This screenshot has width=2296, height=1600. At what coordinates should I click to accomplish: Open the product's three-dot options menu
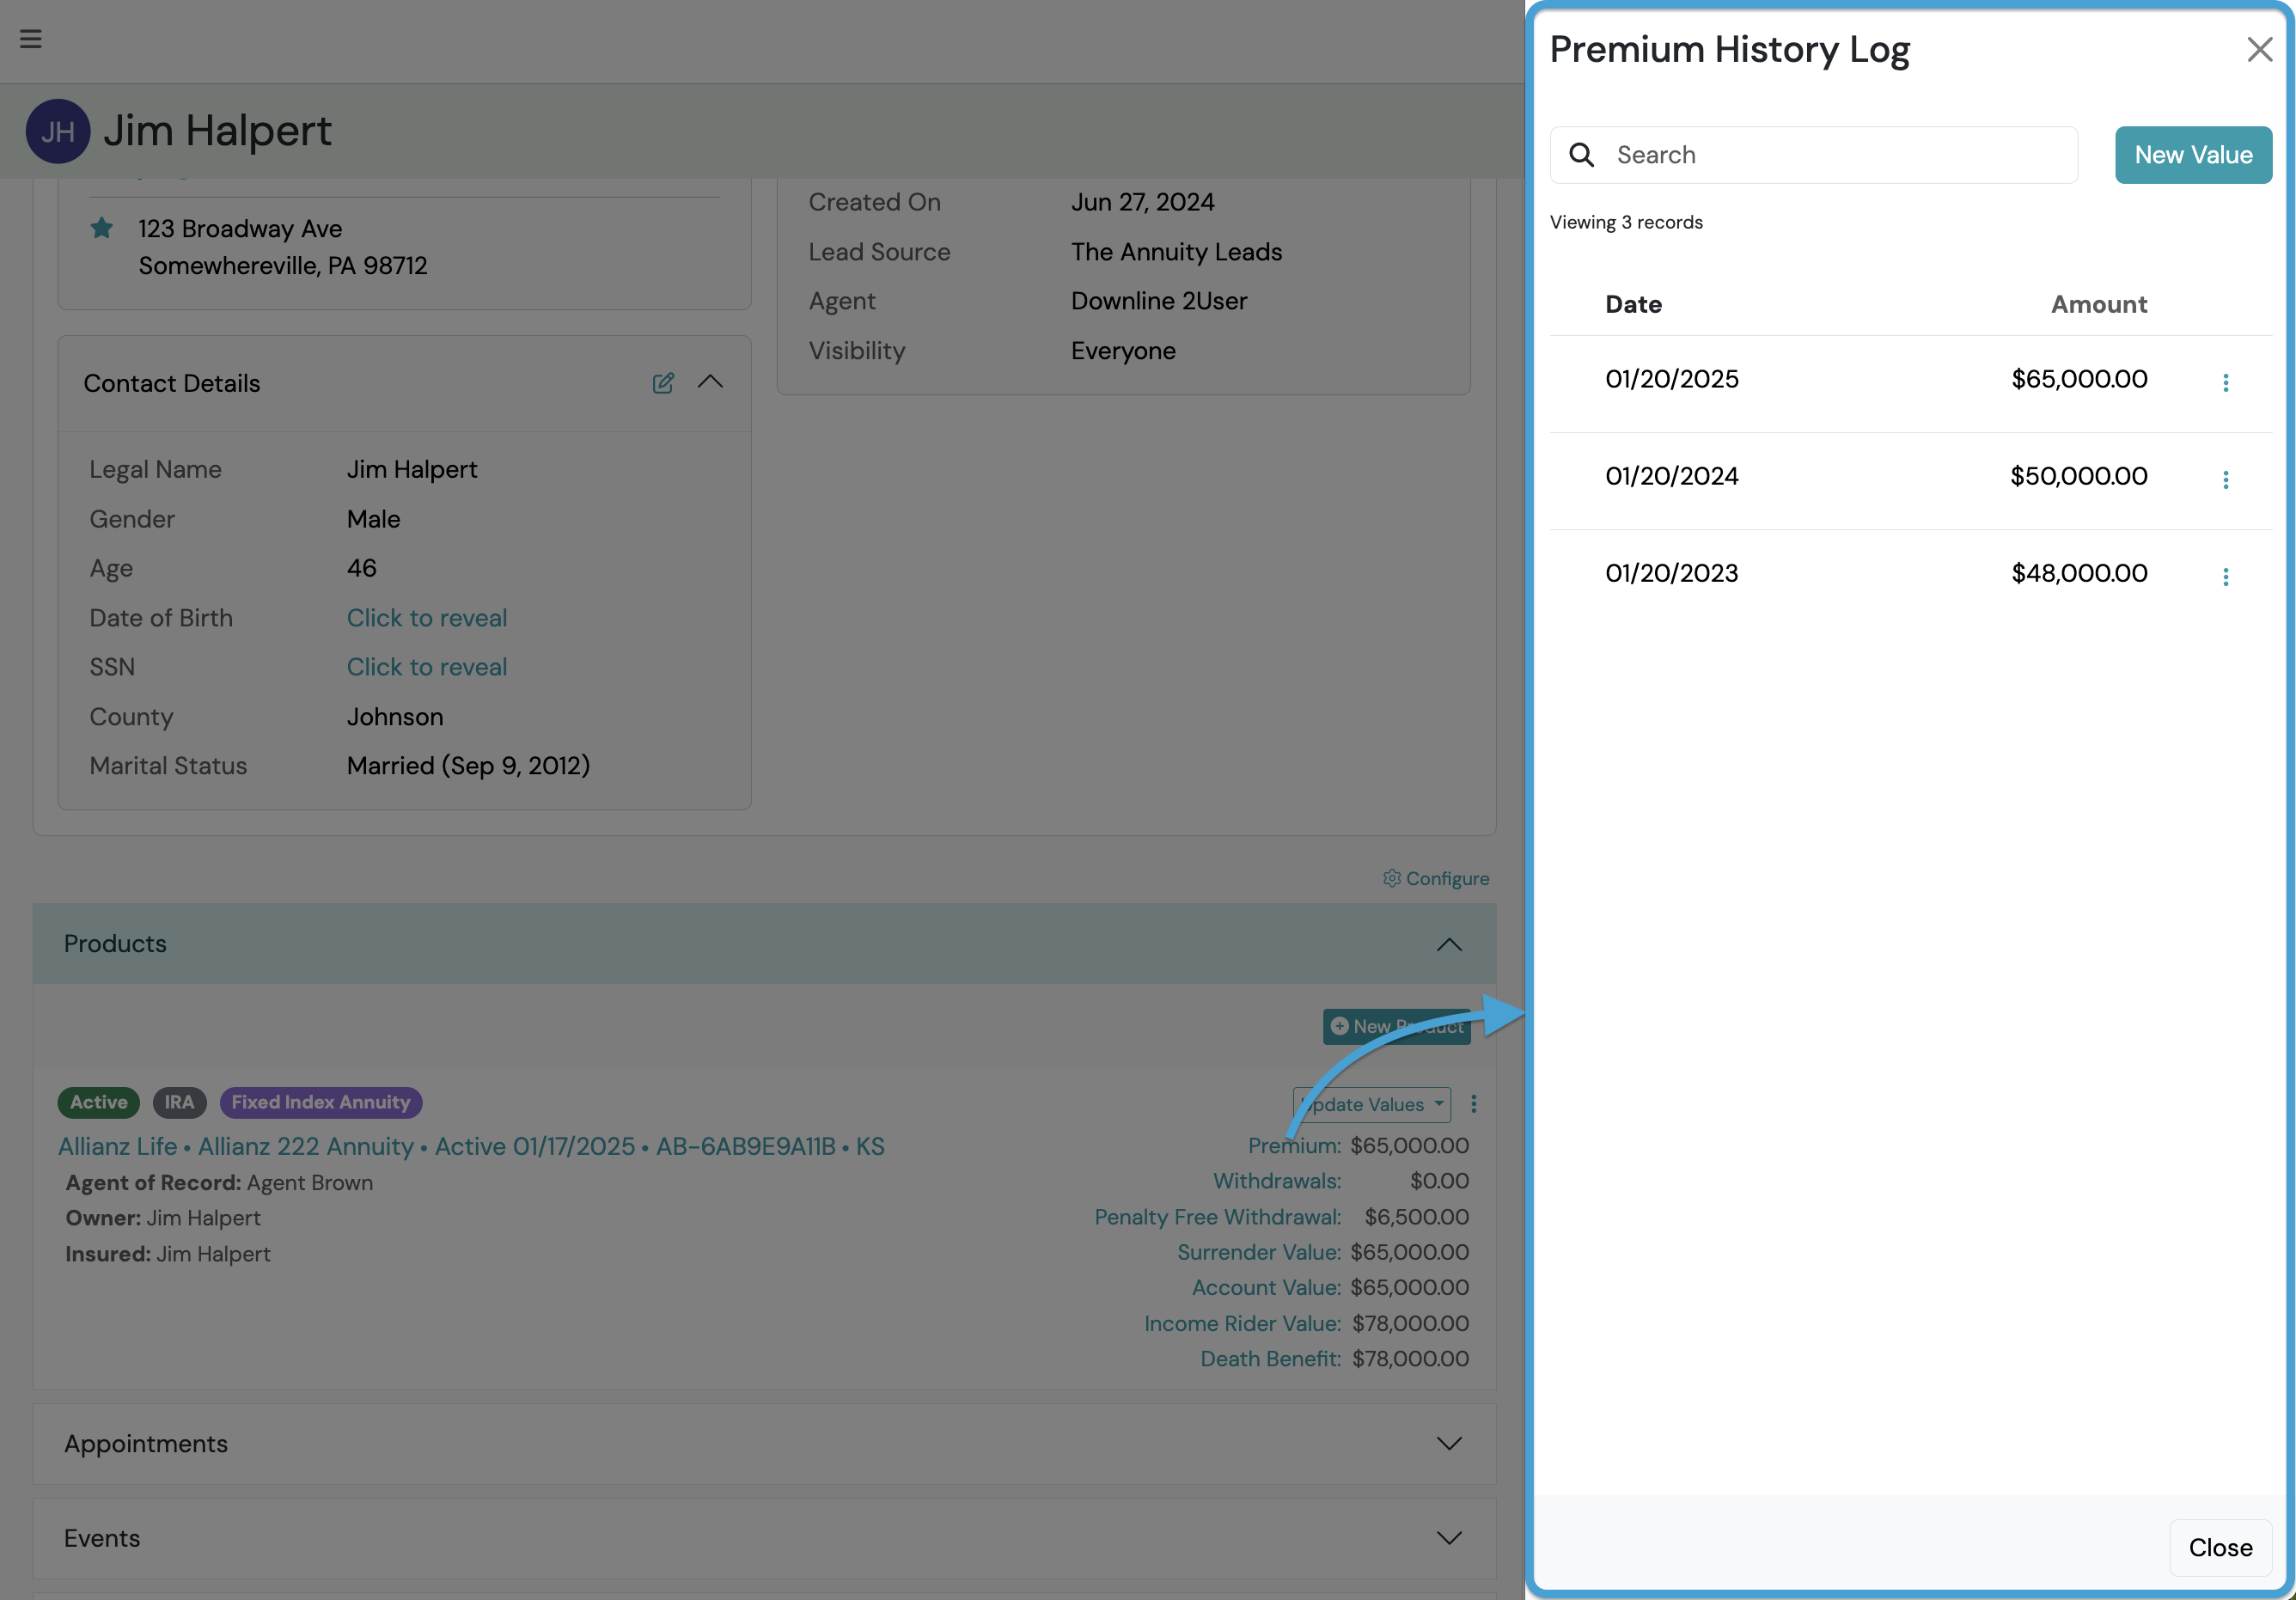point(1473,1104)
